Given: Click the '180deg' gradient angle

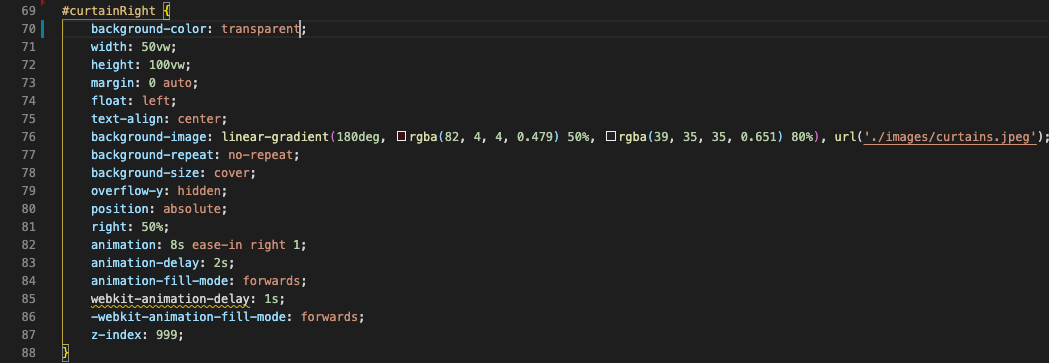Looking at the screenshot, I should [x=358, y=137].
